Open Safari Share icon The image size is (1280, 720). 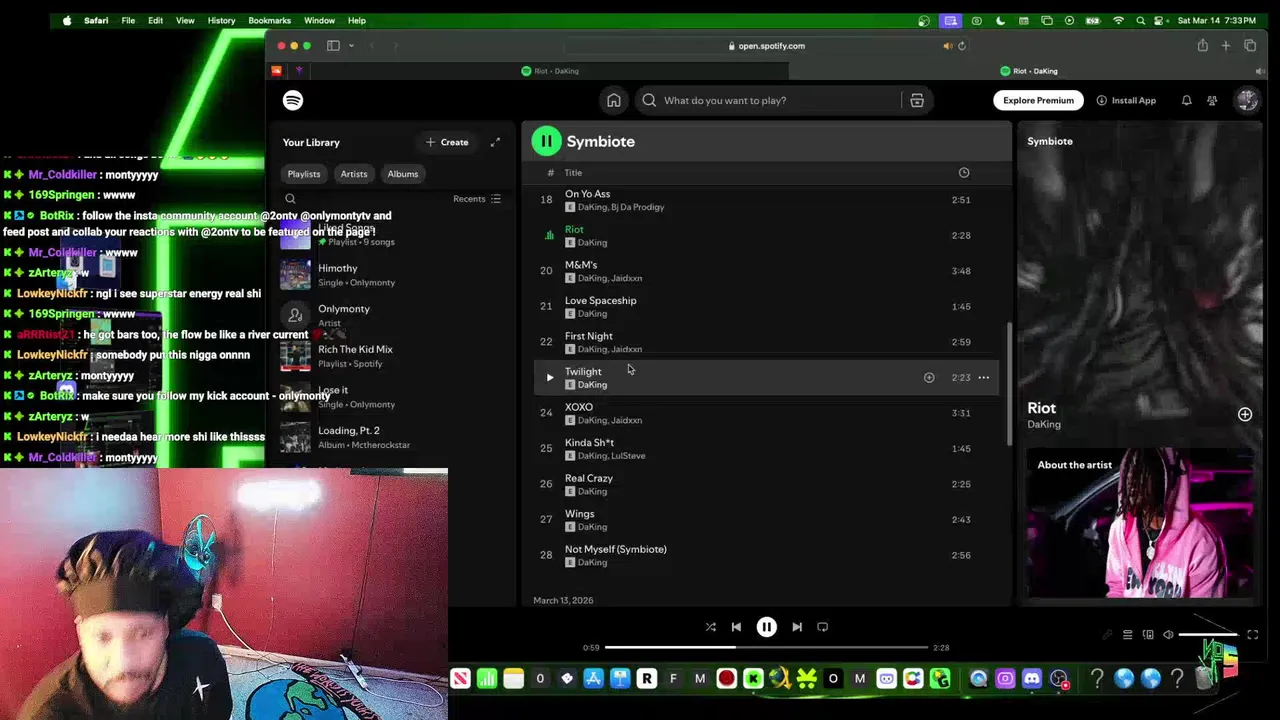(x=1202, y=46)
